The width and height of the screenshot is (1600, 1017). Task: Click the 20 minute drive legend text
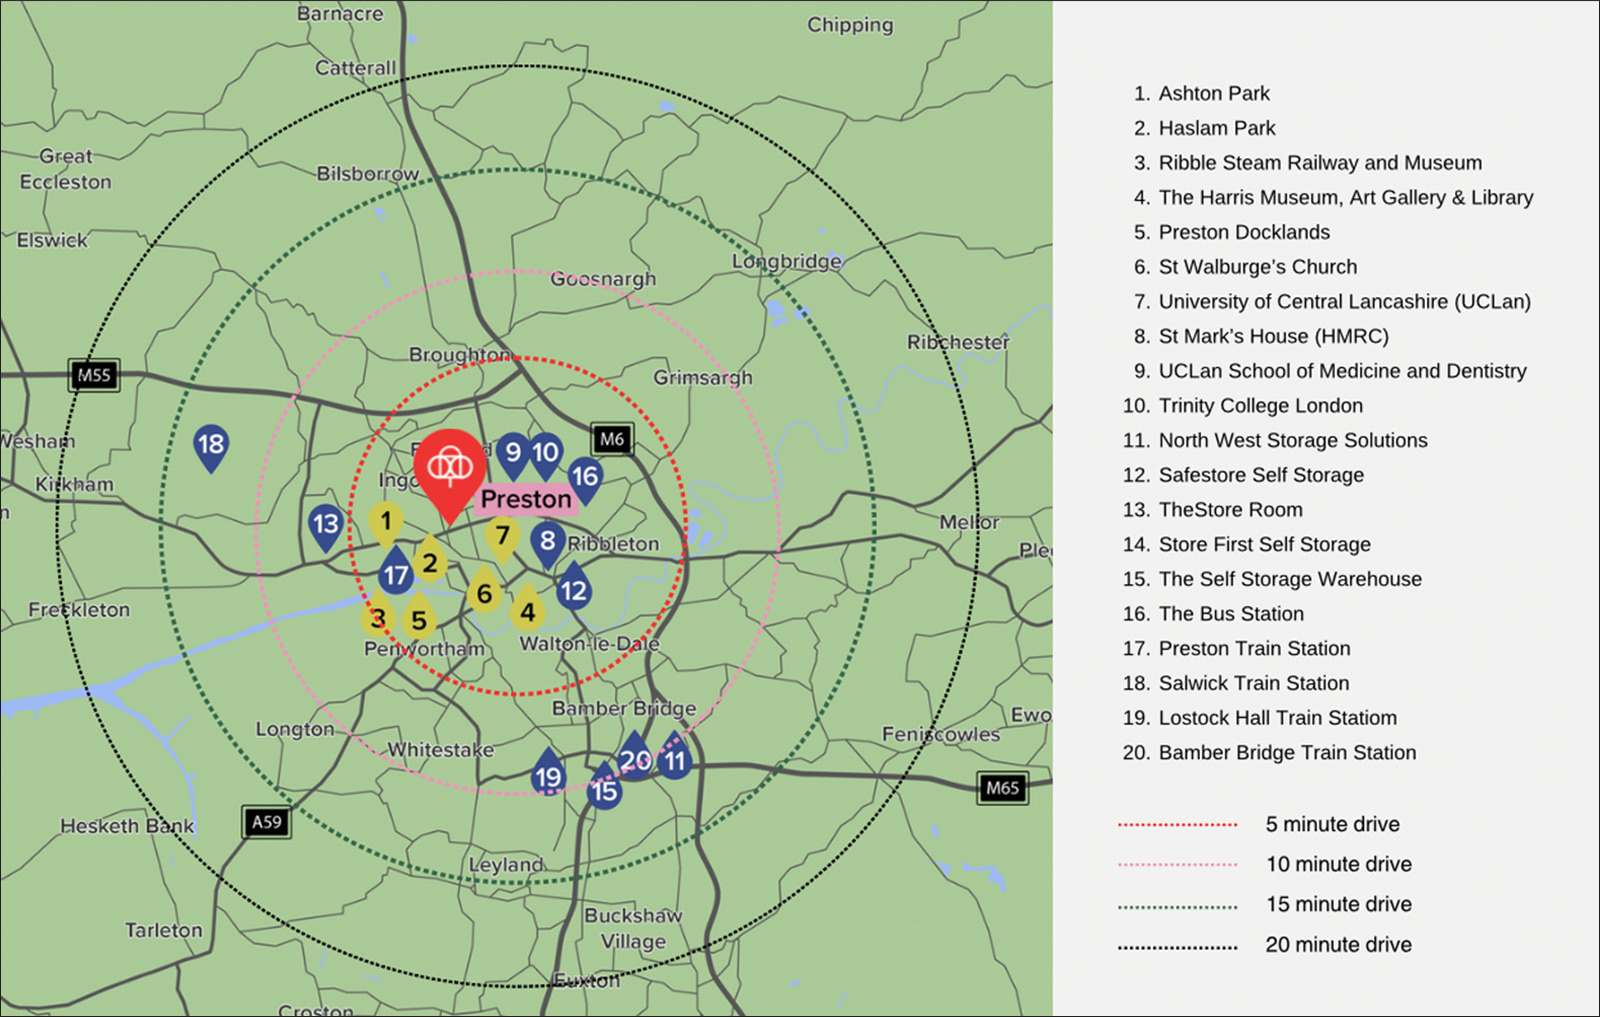1339,944
